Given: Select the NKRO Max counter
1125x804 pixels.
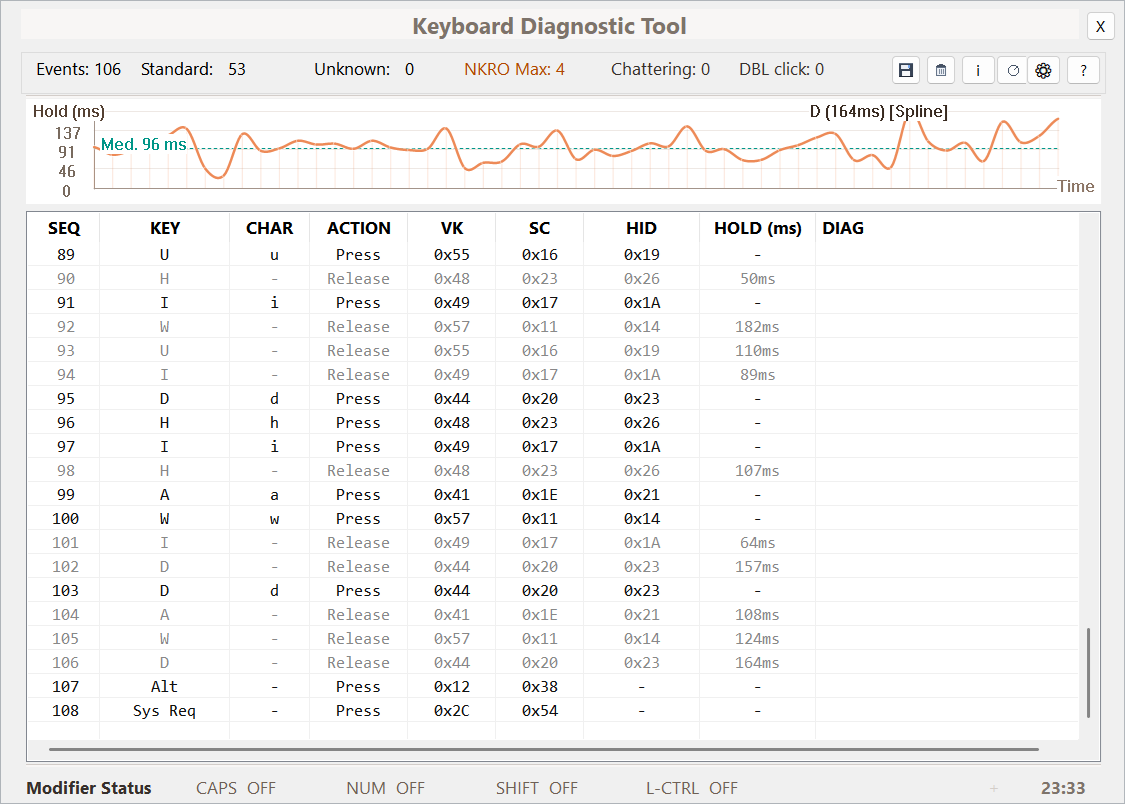Looking at the screenshot, I should coord(514,70).
